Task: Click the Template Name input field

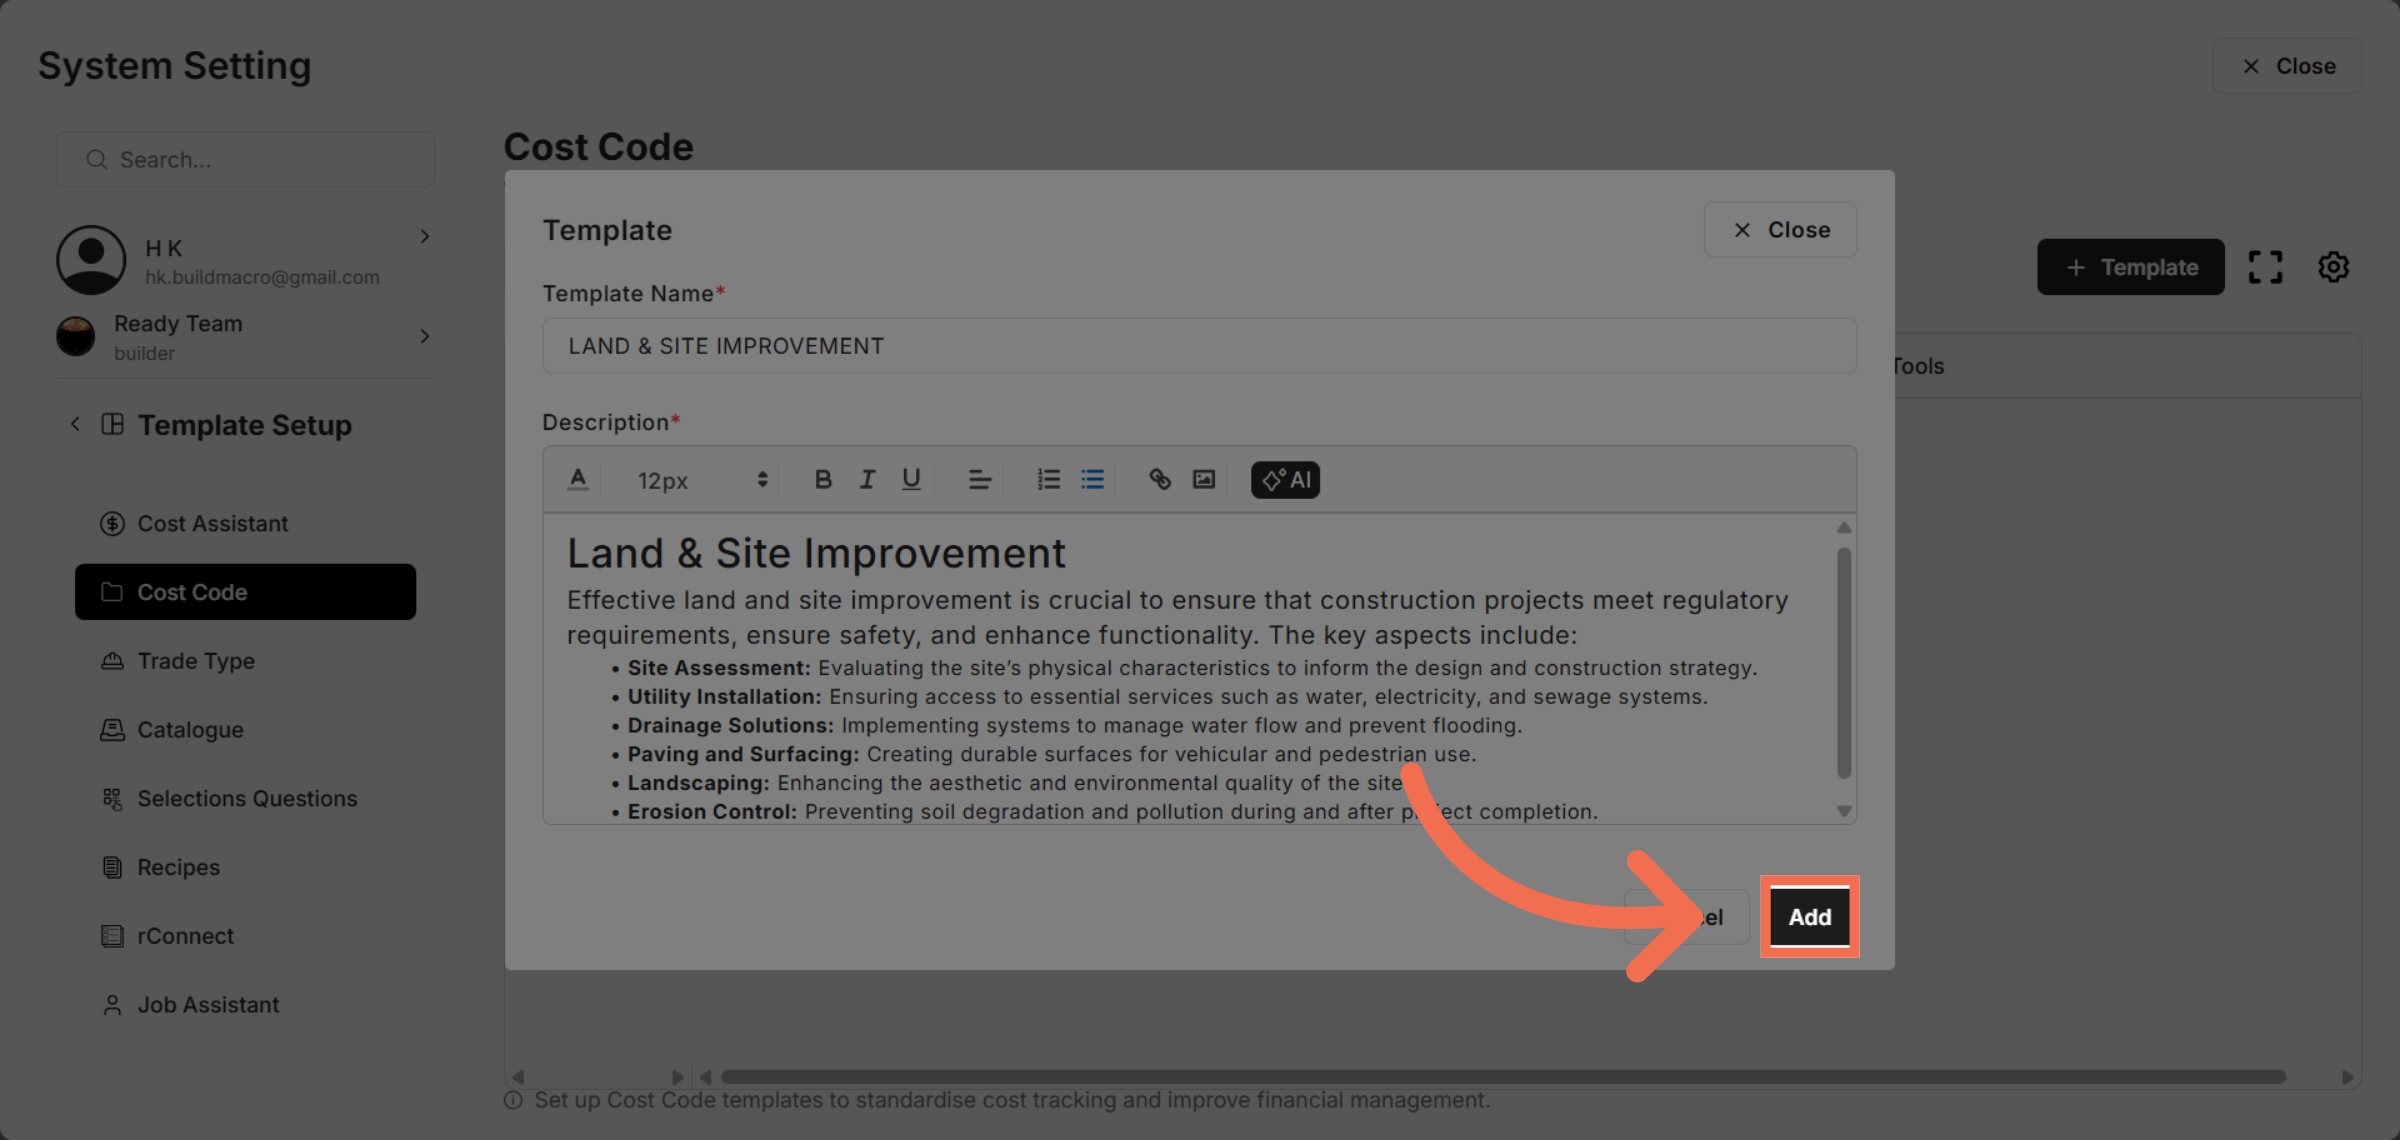Action: click(1198, 346)
